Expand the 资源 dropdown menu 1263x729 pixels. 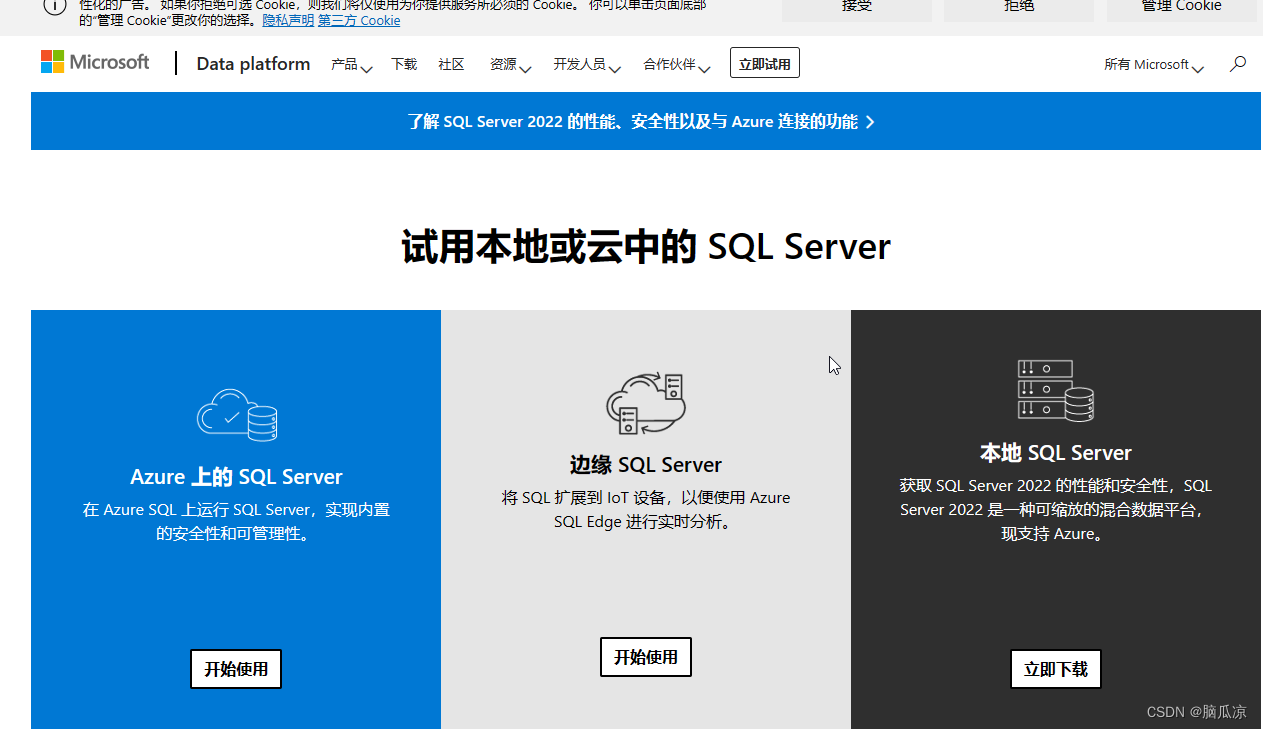pos(510,64)
